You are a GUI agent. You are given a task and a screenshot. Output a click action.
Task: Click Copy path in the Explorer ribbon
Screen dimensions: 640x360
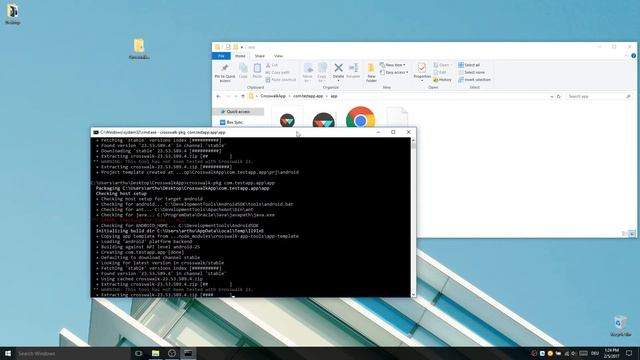[278, 72]
